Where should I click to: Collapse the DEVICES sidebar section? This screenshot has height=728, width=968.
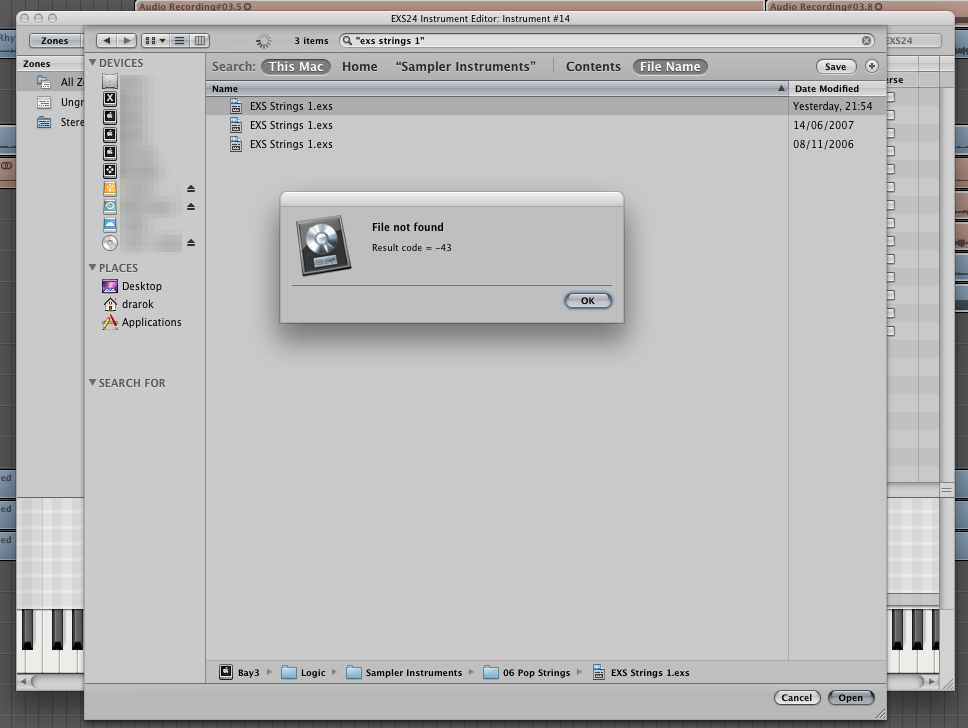[93, 62]
